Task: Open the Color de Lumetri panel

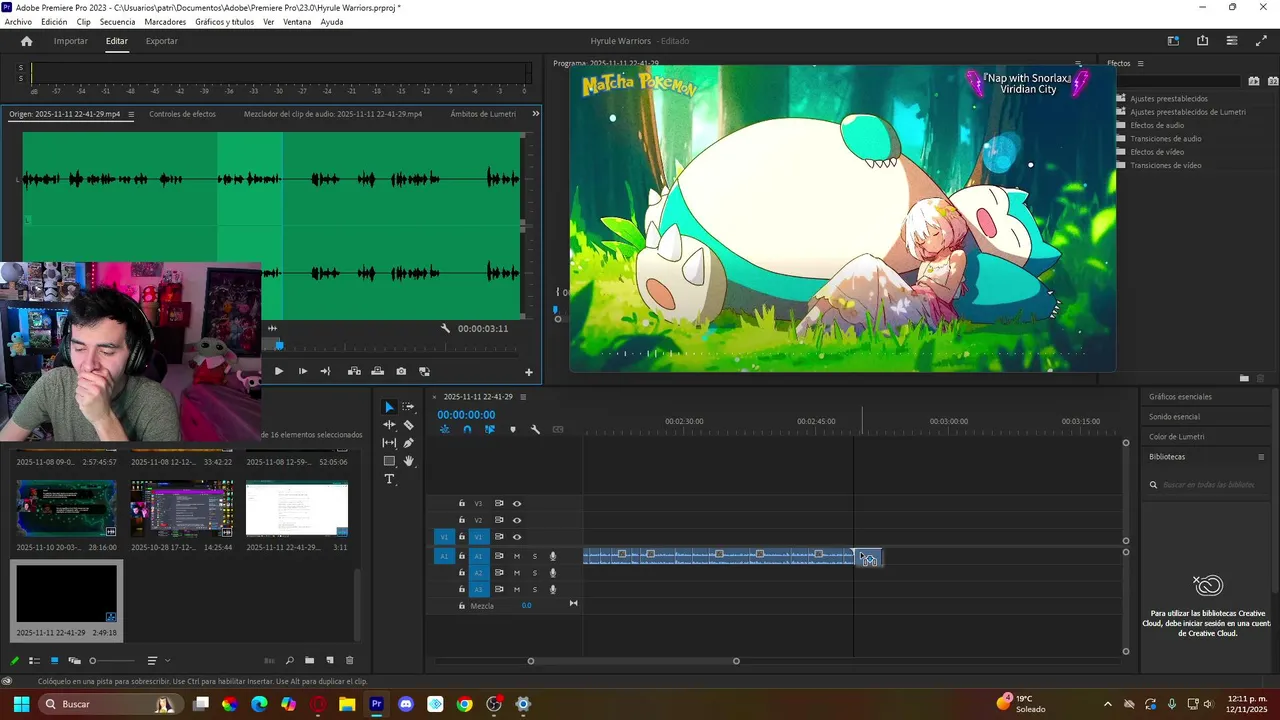Action: coord(1177,437)
